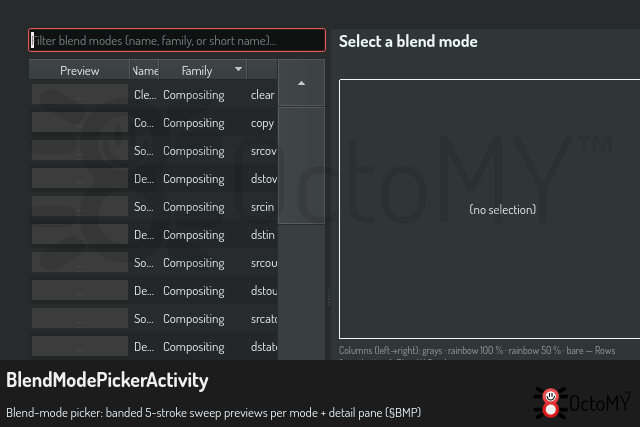The image size is (640, 427).
Task: Click the scrollbar up arrow button
Action: coord(301,83)
